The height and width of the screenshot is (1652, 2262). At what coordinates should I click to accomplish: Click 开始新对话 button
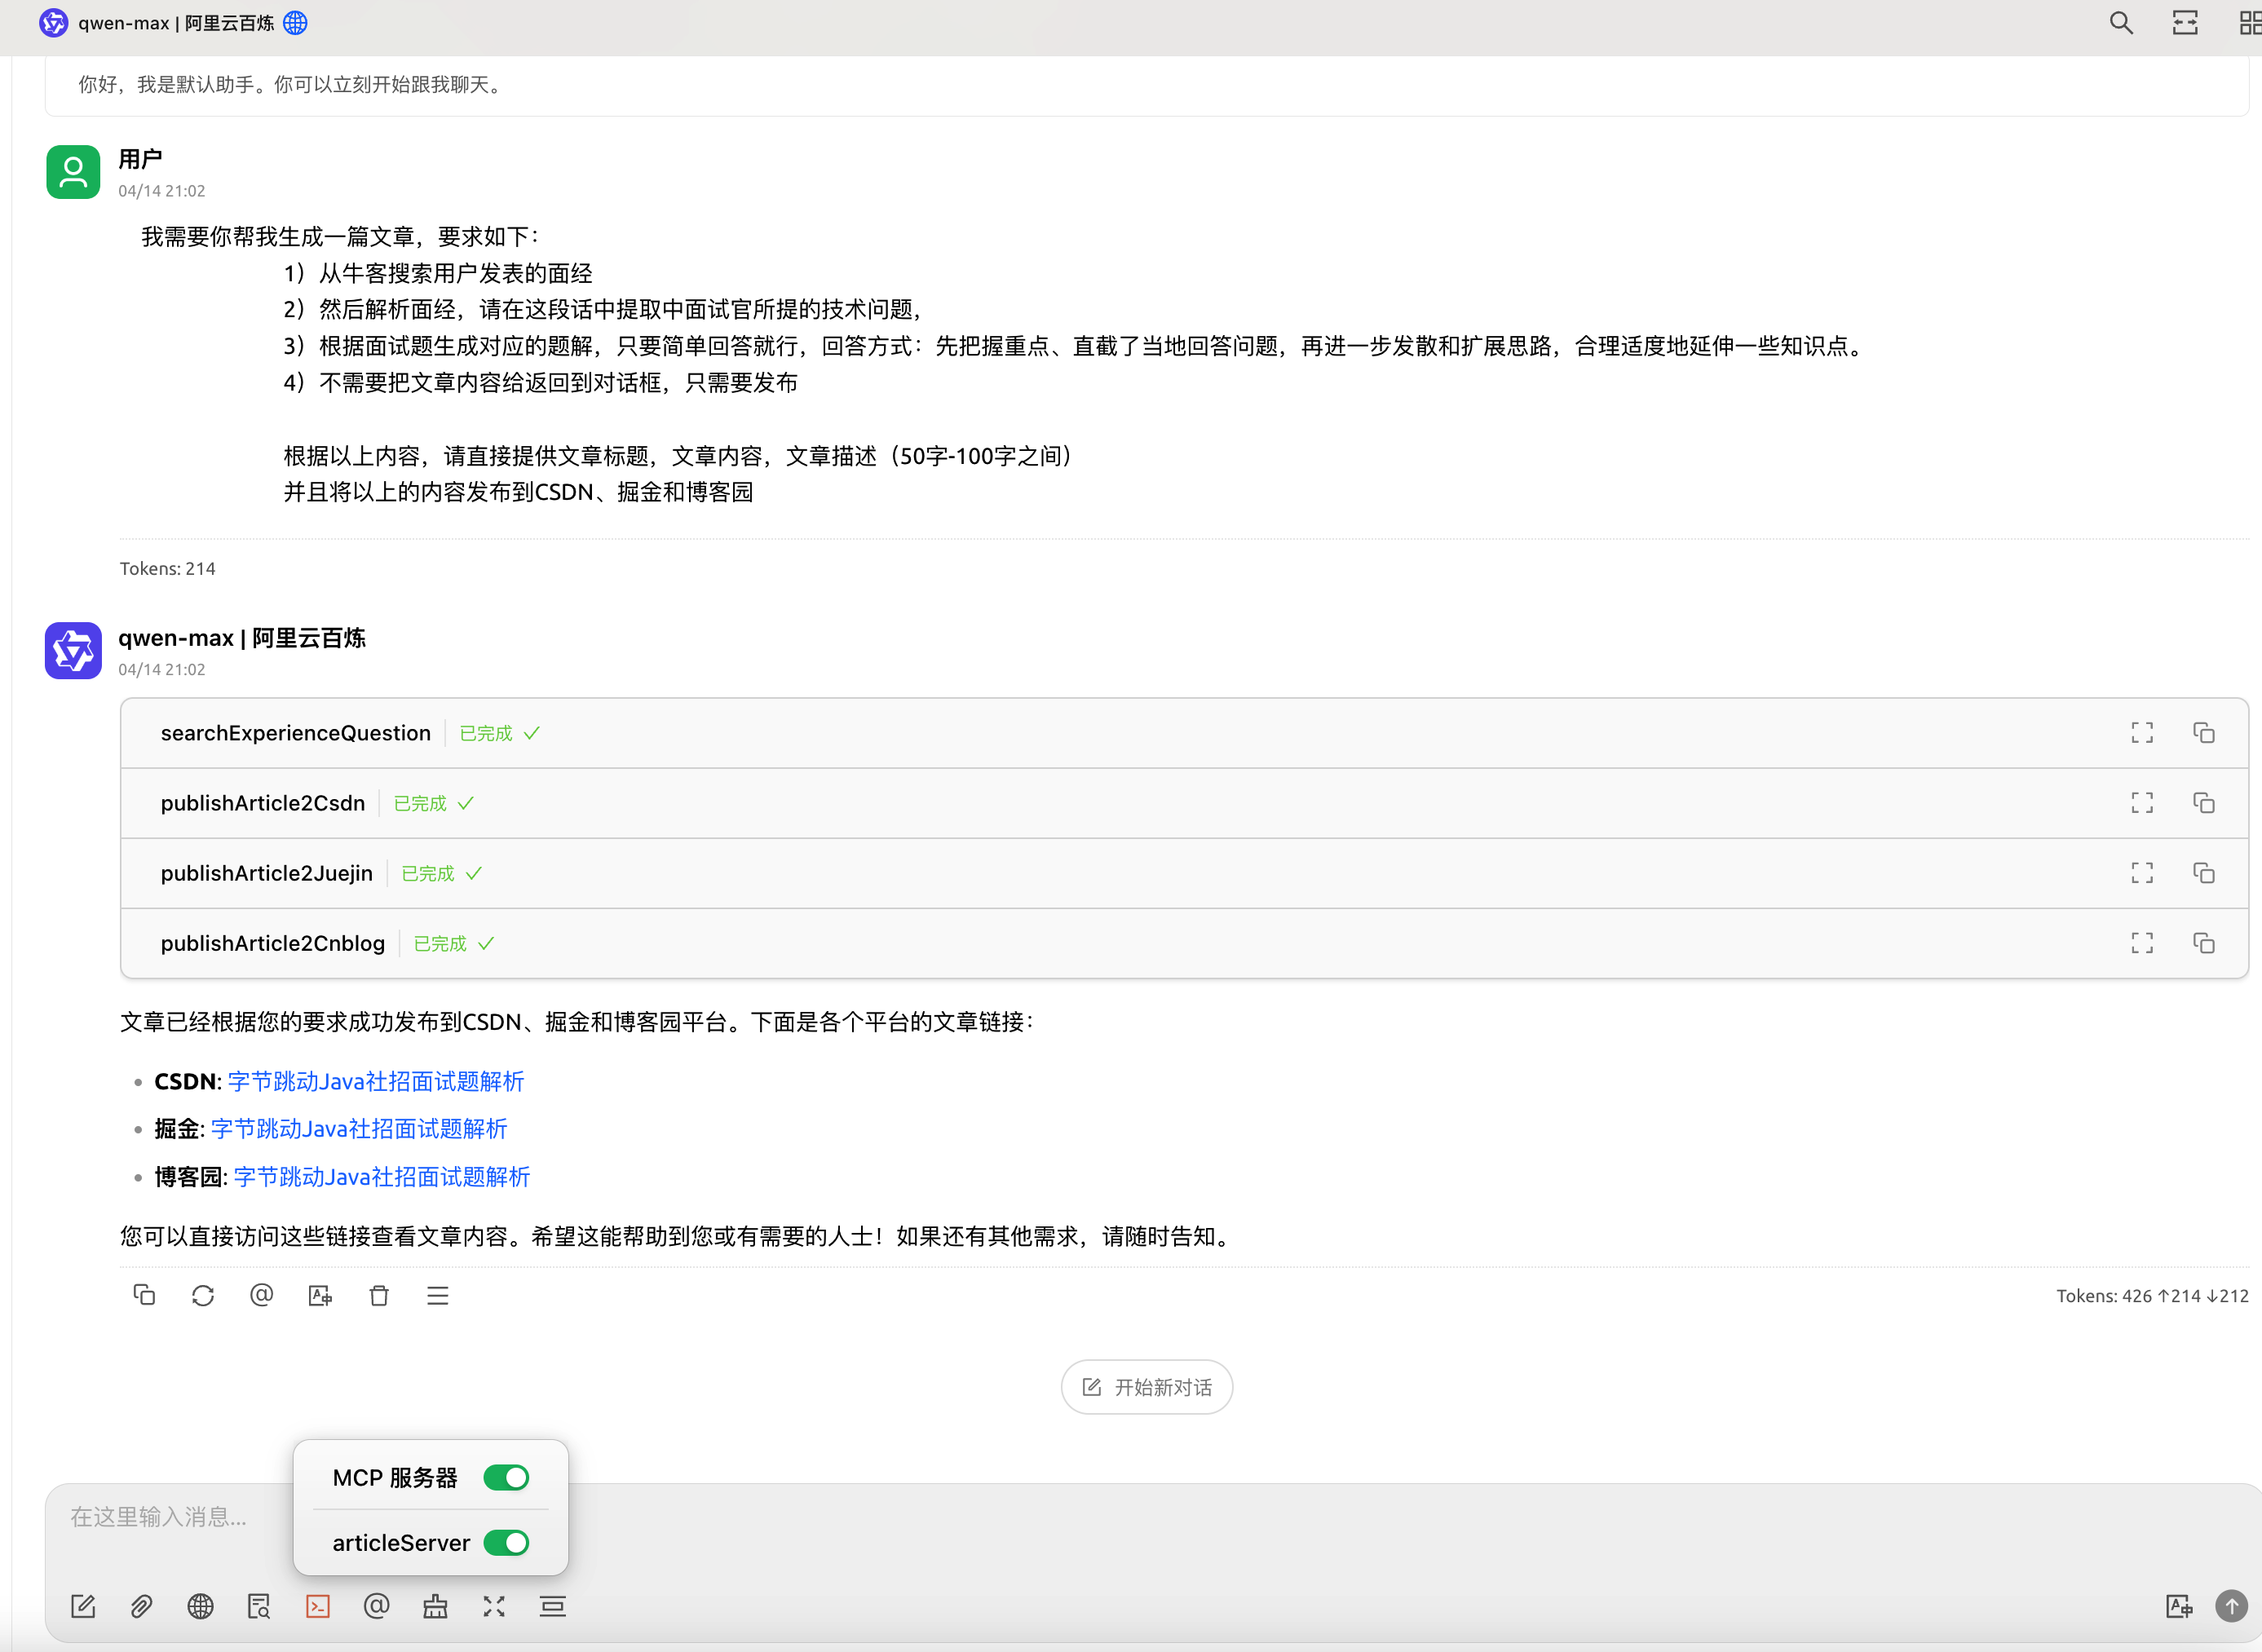pyautogui.click(x=1146, y=1386)
